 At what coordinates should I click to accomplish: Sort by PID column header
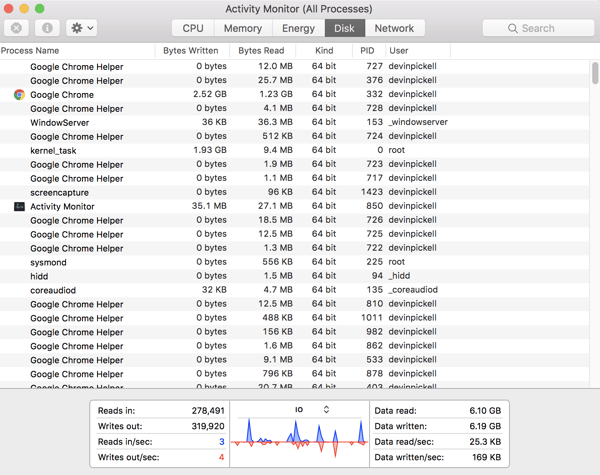coord(369,51)
